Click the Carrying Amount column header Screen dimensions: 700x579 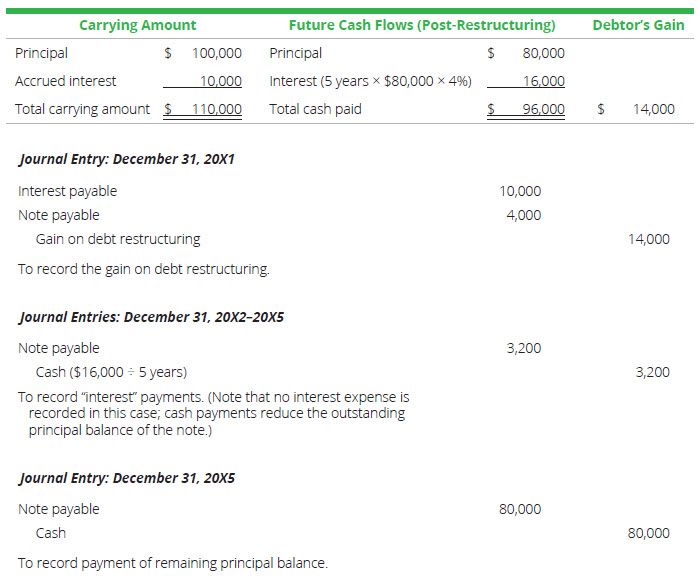click(x=137, y=25)
